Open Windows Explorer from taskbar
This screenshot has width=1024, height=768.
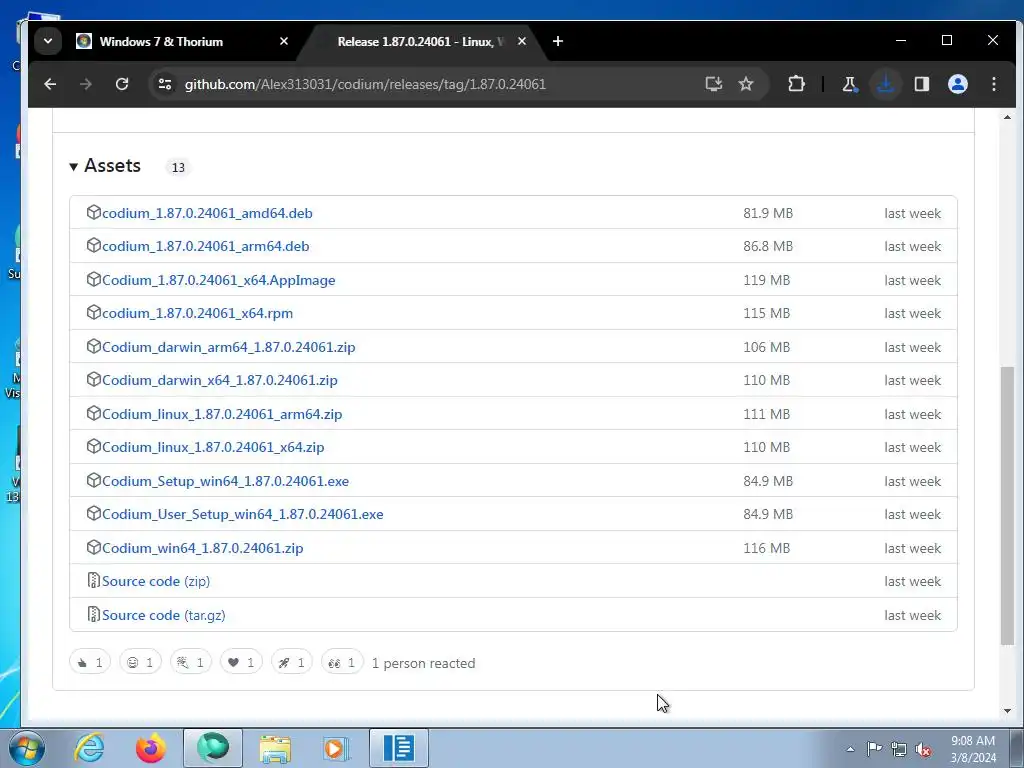click(x=275, y=748)
